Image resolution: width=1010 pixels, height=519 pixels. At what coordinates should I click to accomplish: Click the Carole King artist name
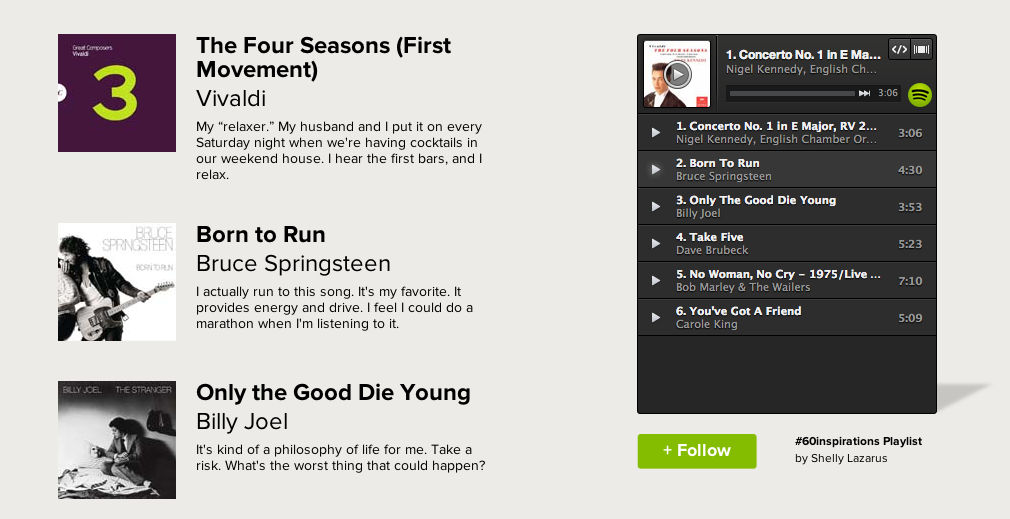[707, 324]
